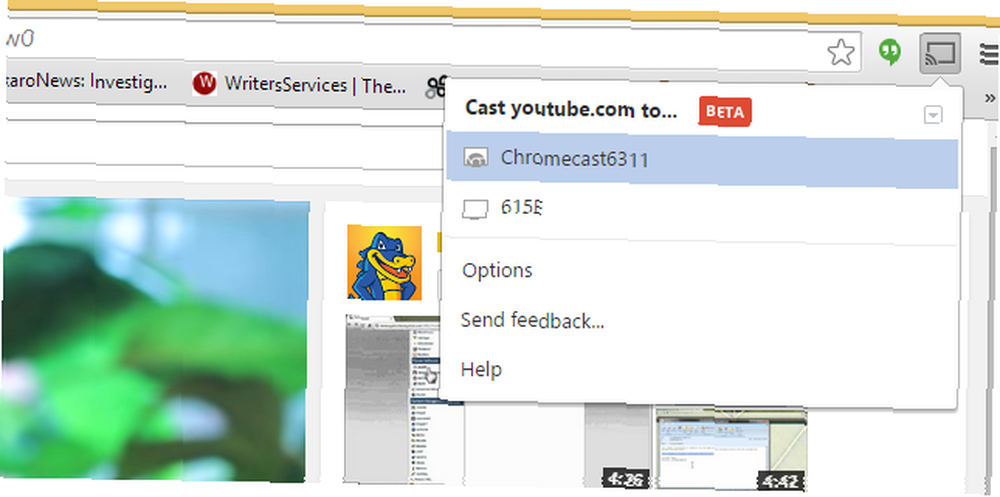Click the monitor icon beside 6158
This screenshot has width=1000, height=497.
pos(474,209)
